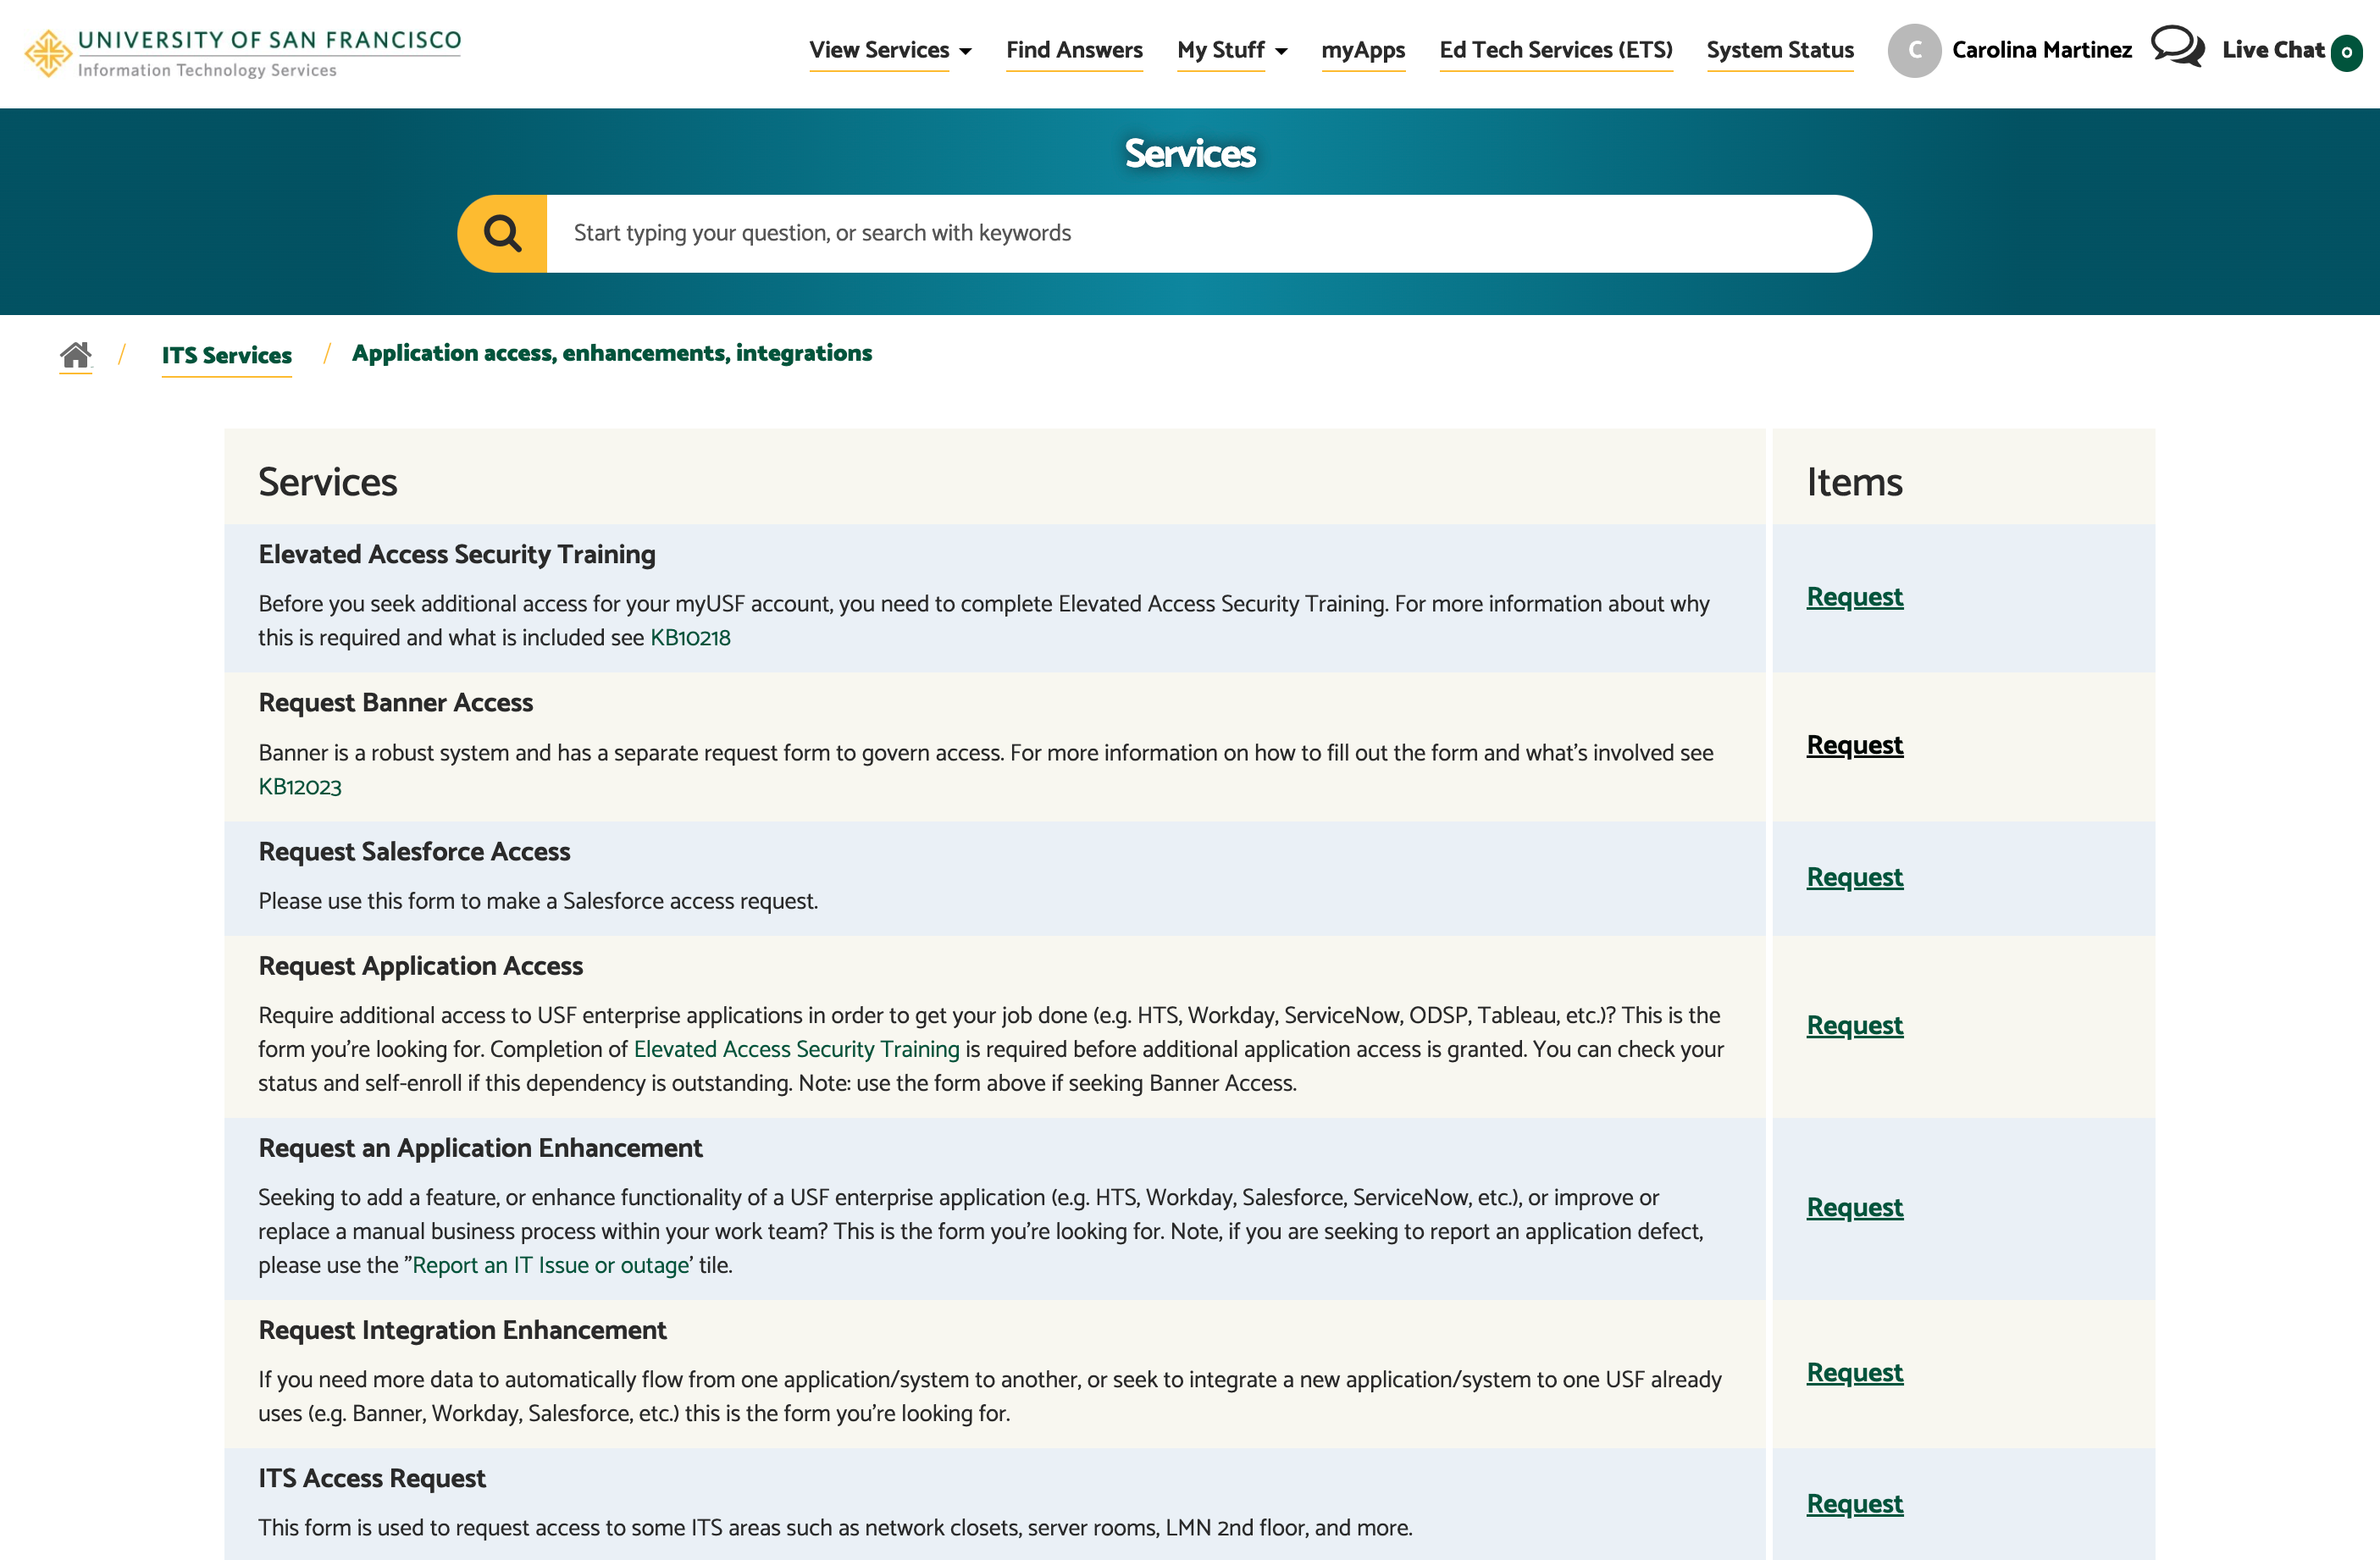Open myApps menu item

[x=1363, y=50]
